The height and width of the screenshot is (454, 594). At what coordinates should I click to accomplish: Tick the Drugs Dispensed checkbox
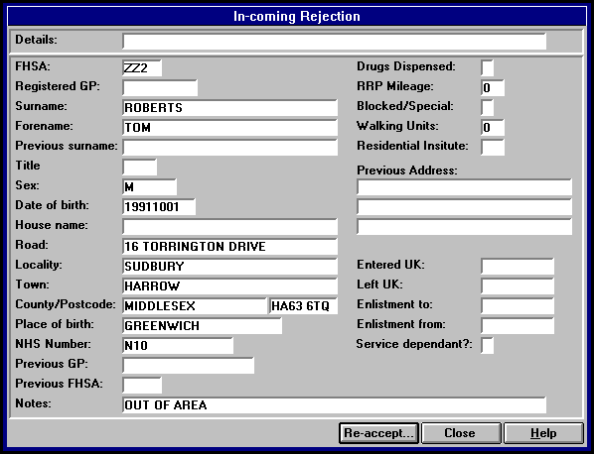488,68
